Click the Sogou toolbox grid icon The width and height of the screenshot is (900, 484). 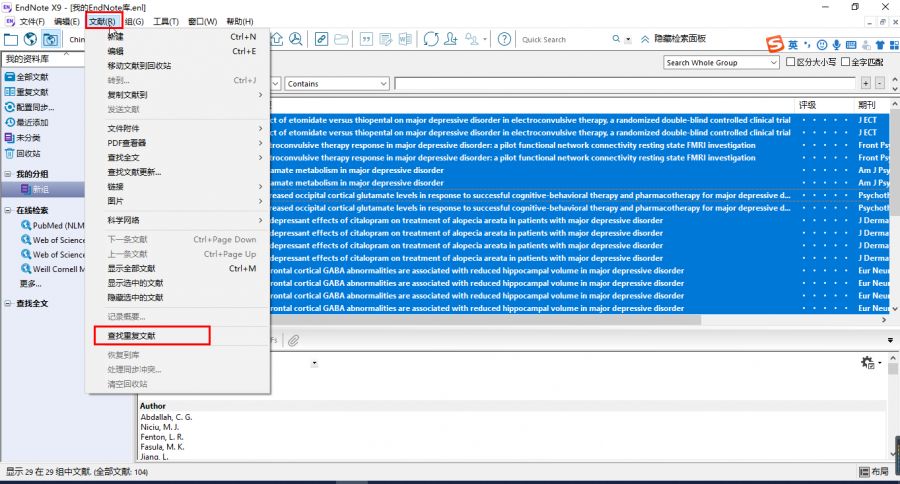[x=894, y=45]
